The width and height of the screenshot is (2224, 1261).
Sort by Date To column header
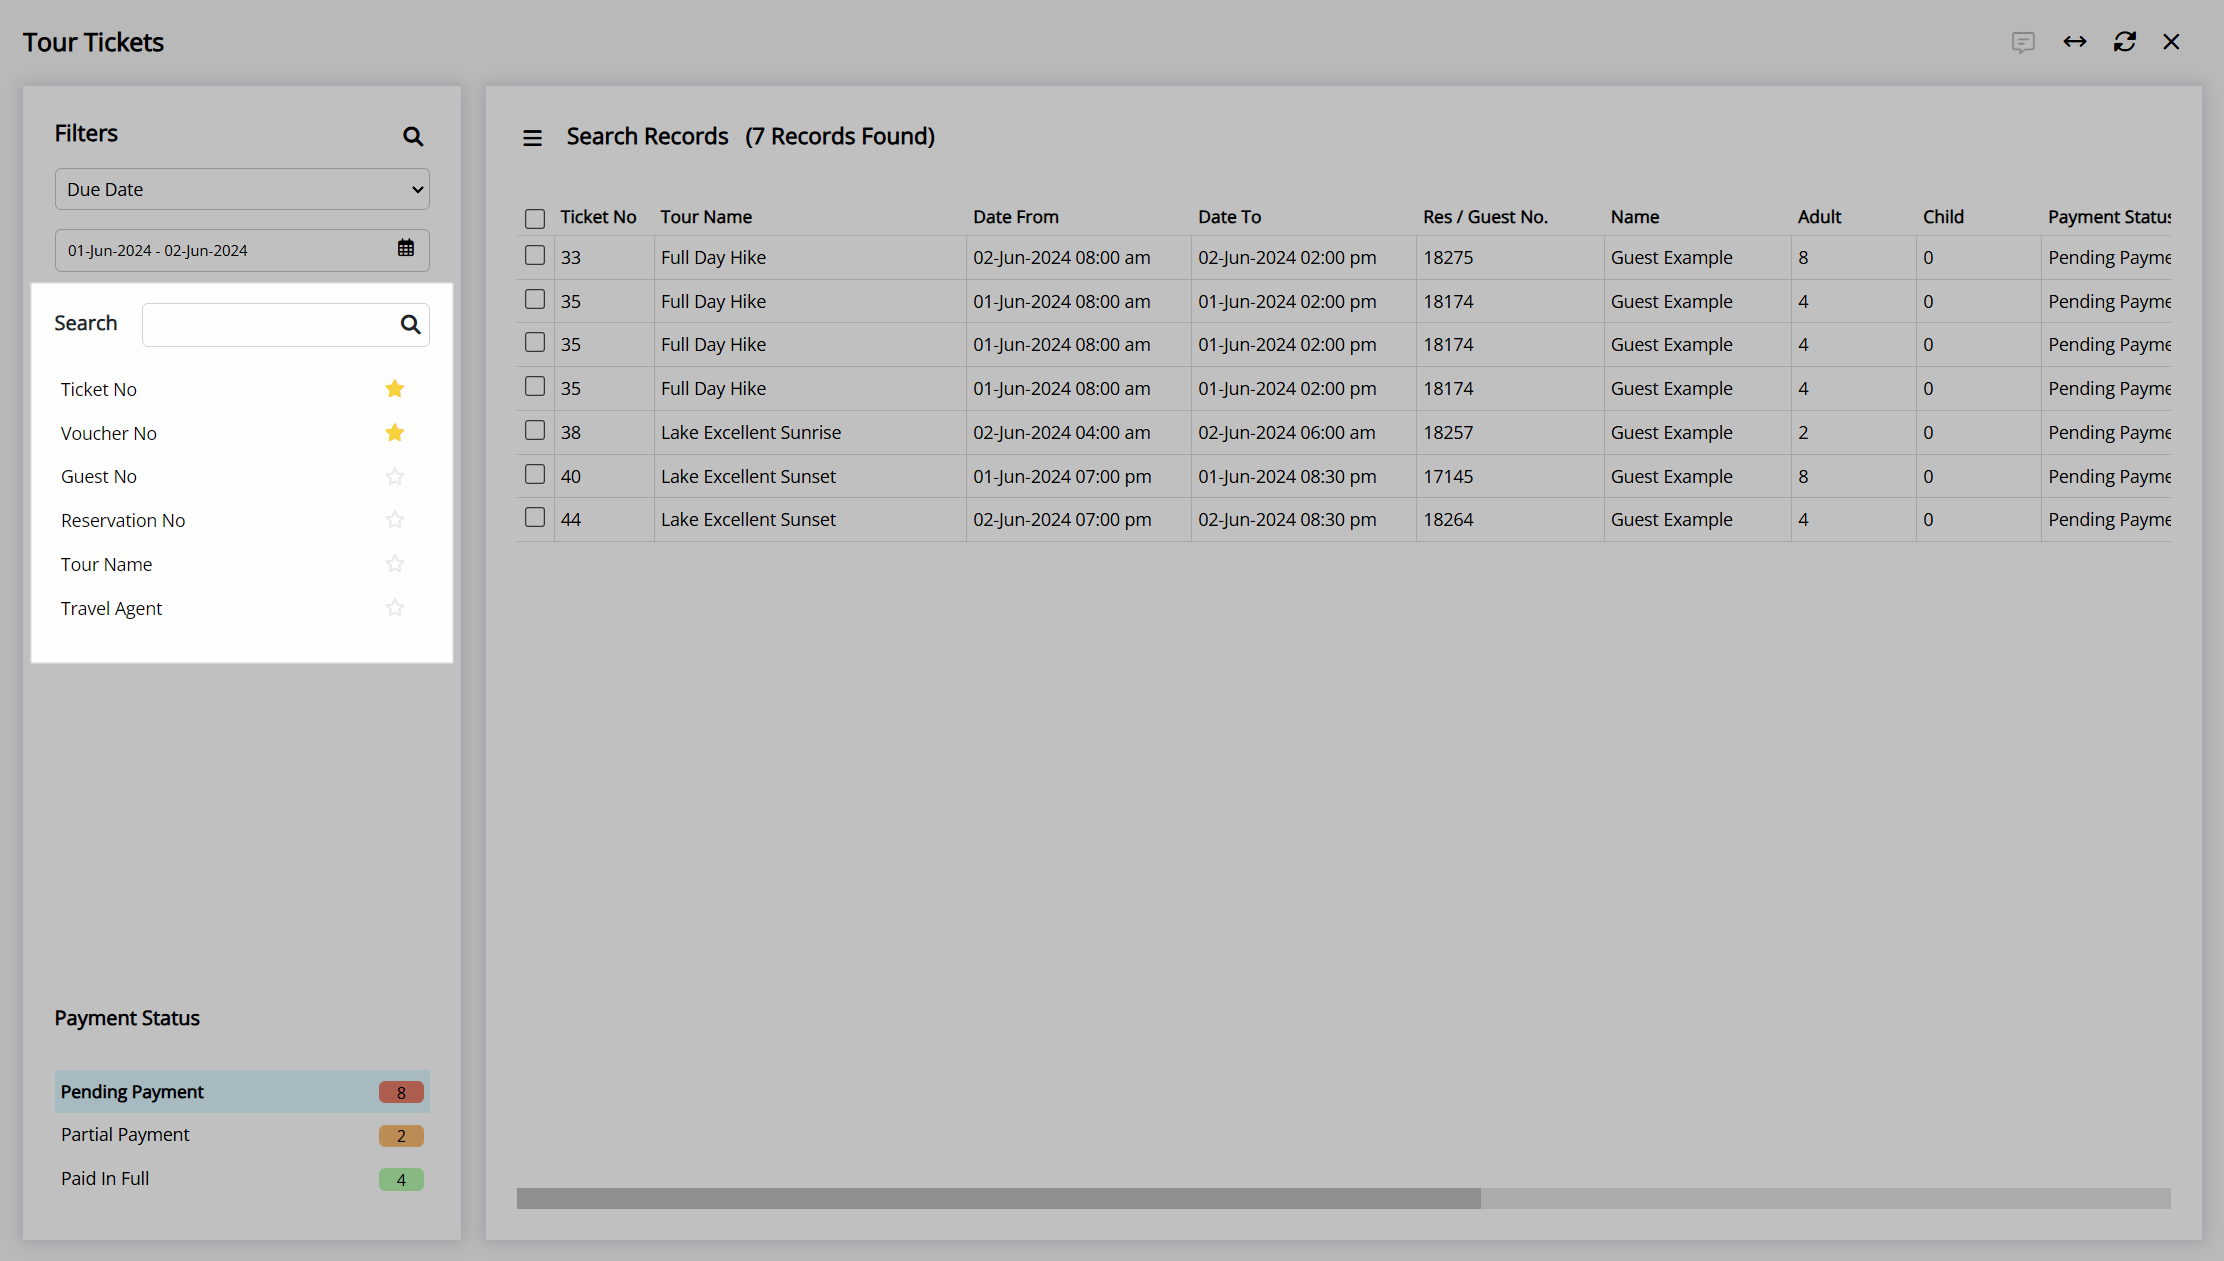click(1230, 217)
